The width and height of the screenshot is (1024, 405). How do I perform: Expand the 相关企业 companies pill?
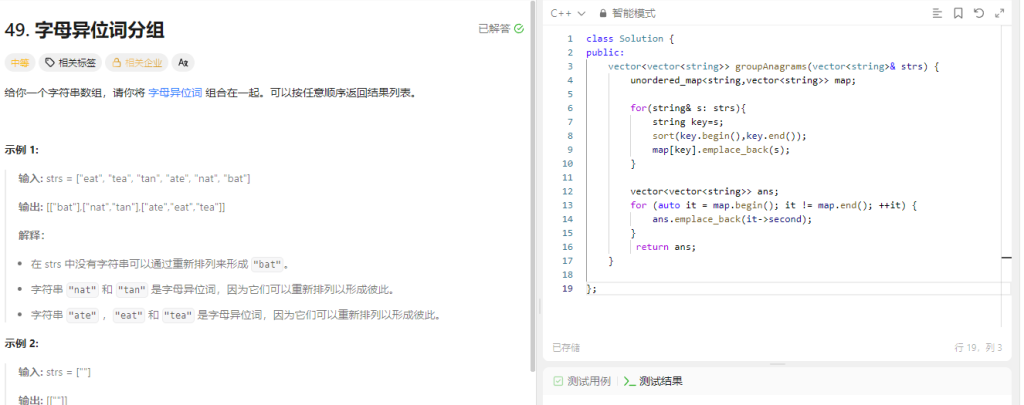click(x=136, y=62)
